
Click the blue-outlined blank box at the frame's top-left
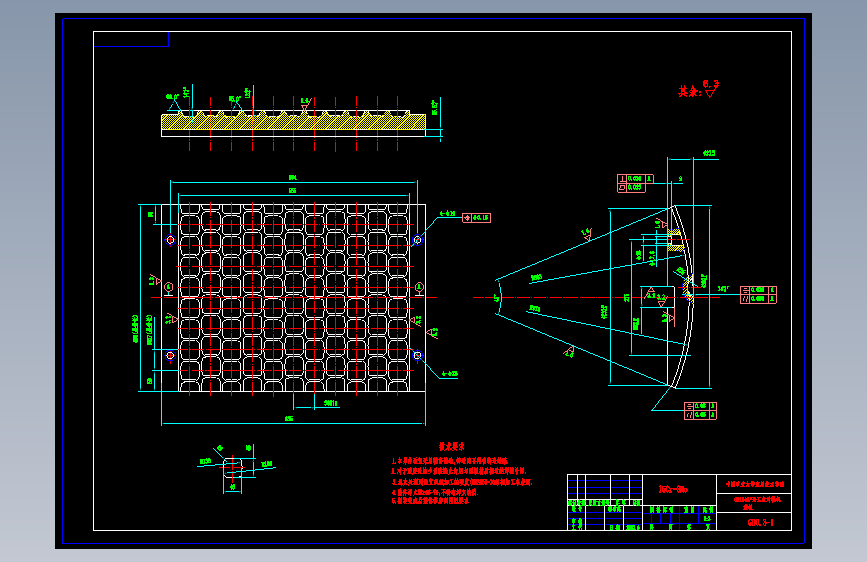pyautogui.click(x=131, y=39)
